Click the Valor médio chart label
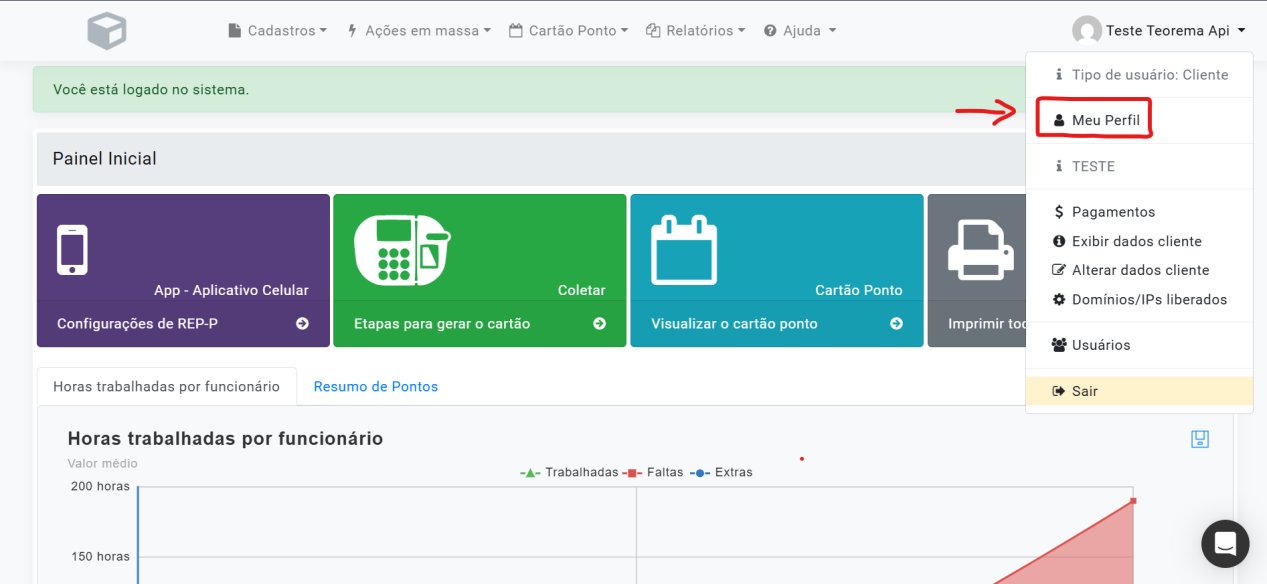The width and height of the screenshot is (1267, 584). (103, 463)
